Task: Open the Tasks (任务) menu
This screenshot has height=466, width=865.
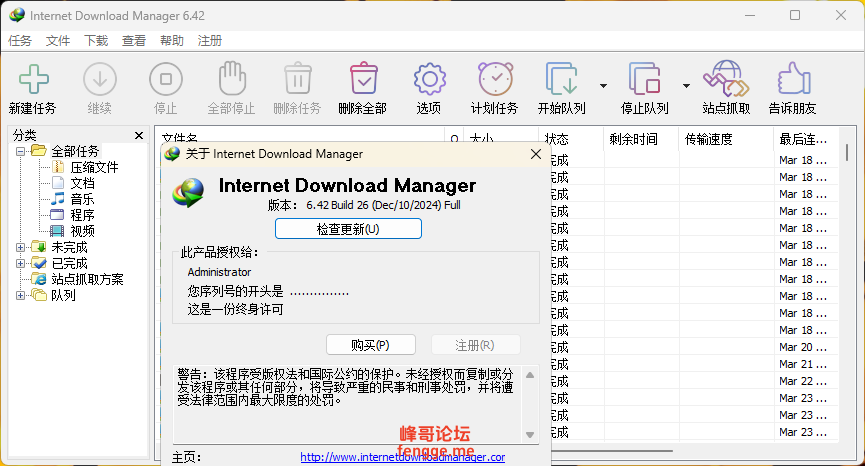Action: [20, 41]
